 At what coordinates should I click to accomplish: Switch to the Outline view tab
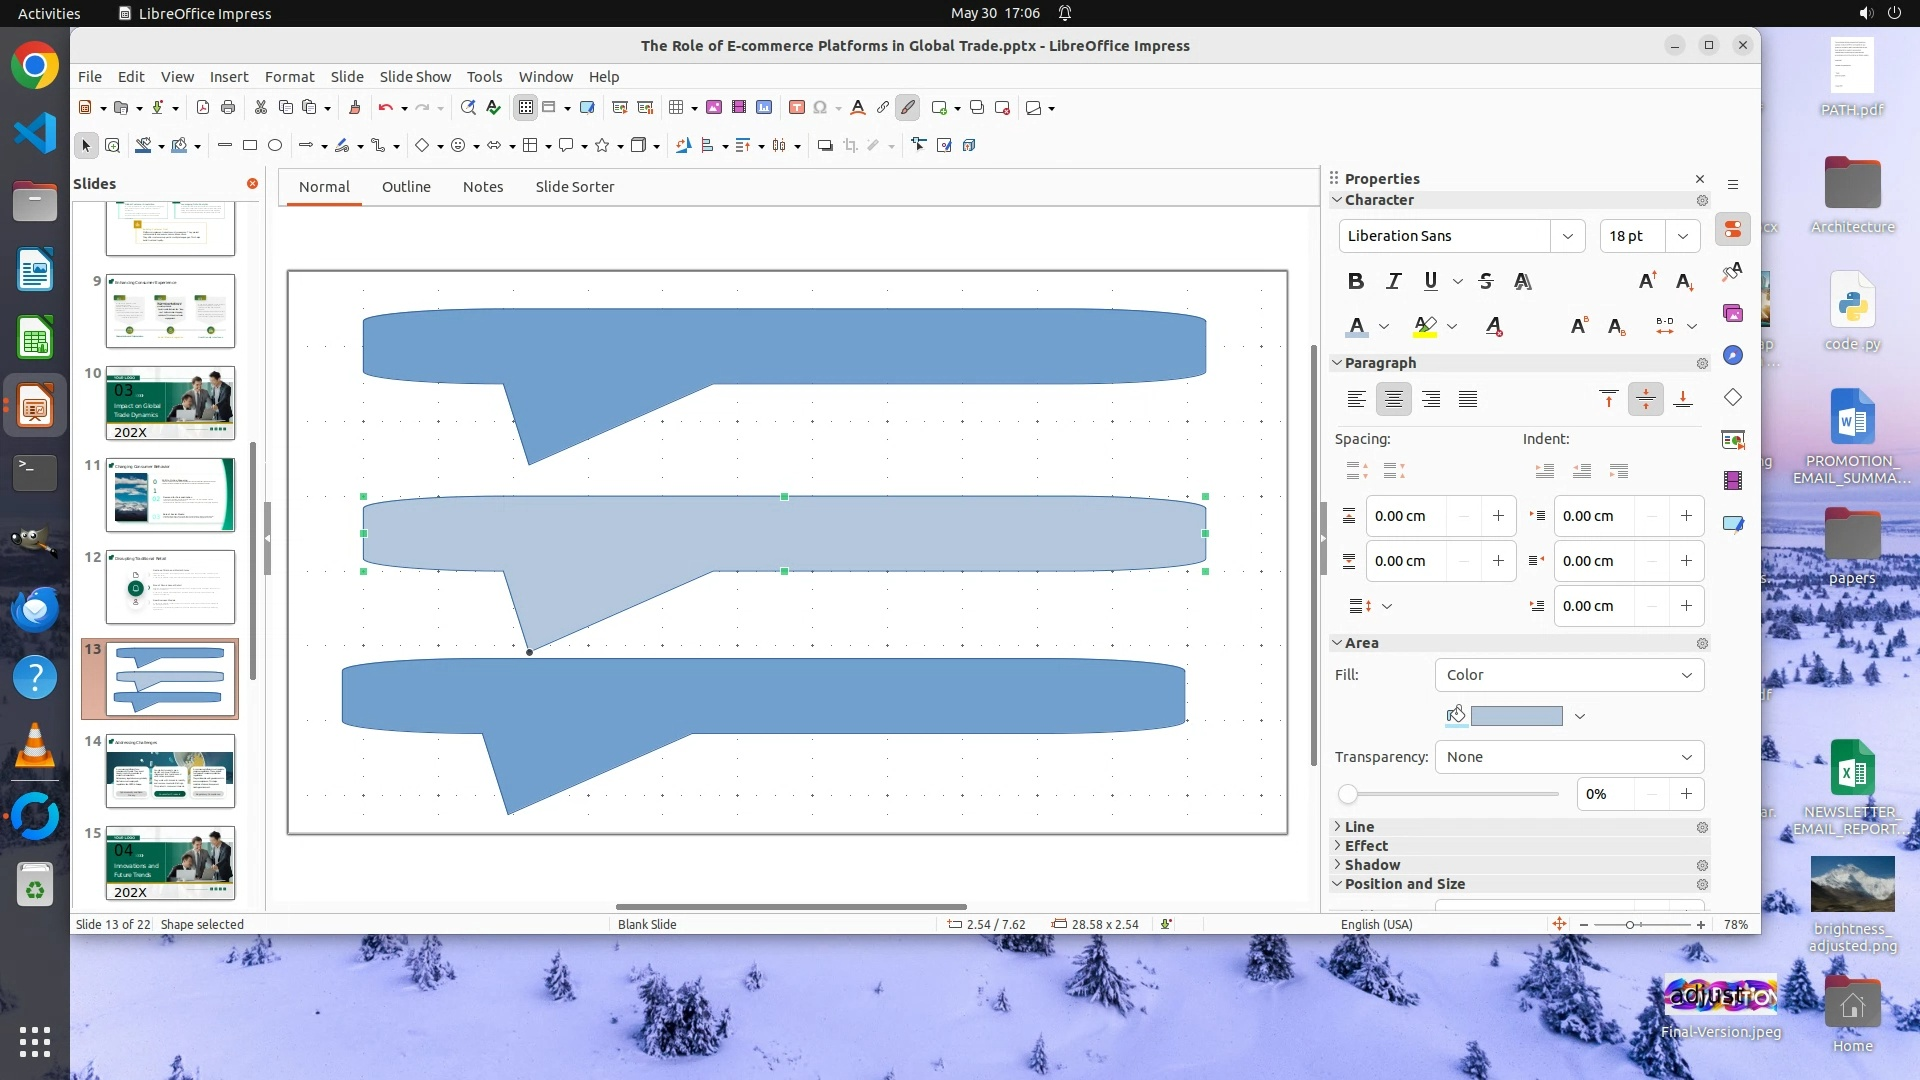[406, 187]
